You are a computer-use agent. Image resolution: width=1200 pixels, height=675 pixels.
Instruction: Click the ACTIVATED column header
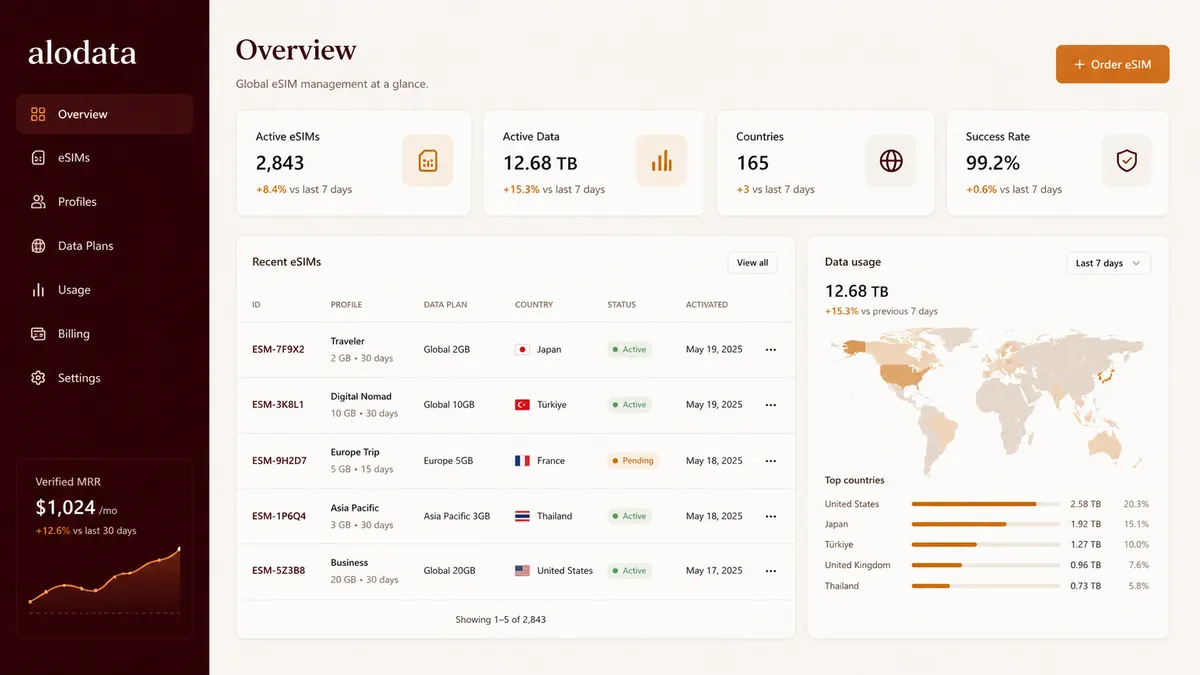click(x=707, y=305)
